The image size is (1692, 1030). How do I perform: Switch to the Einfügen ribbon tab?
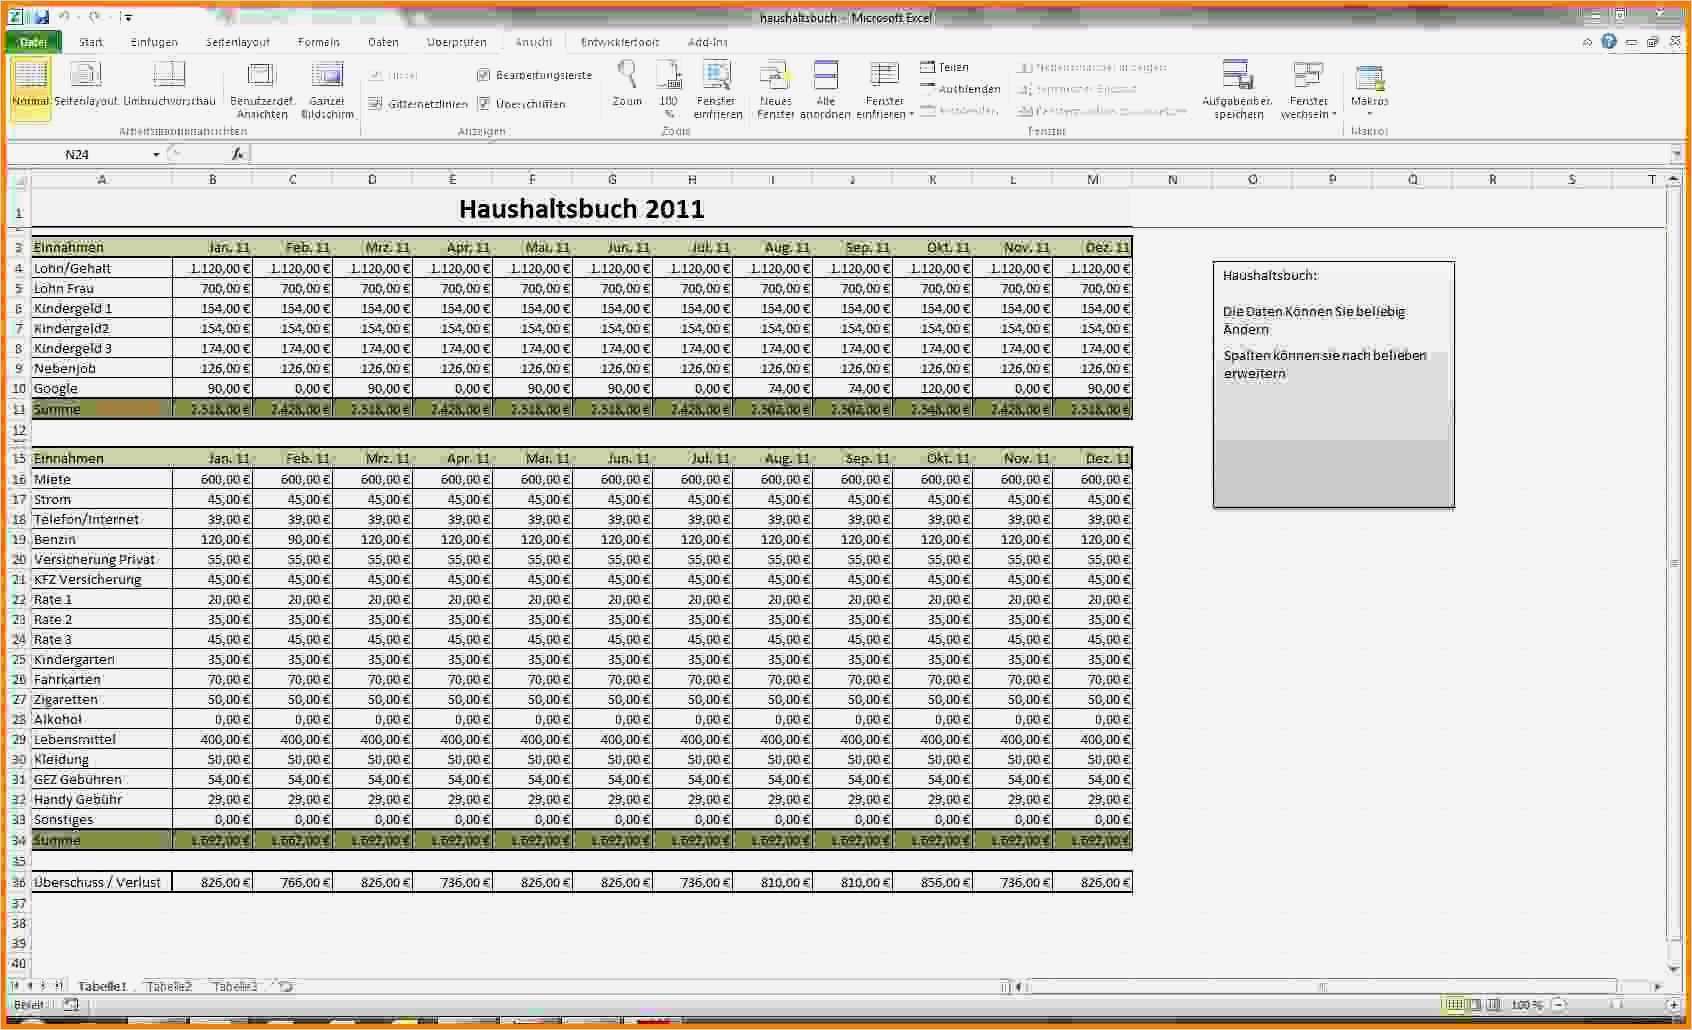coord(154,42)
